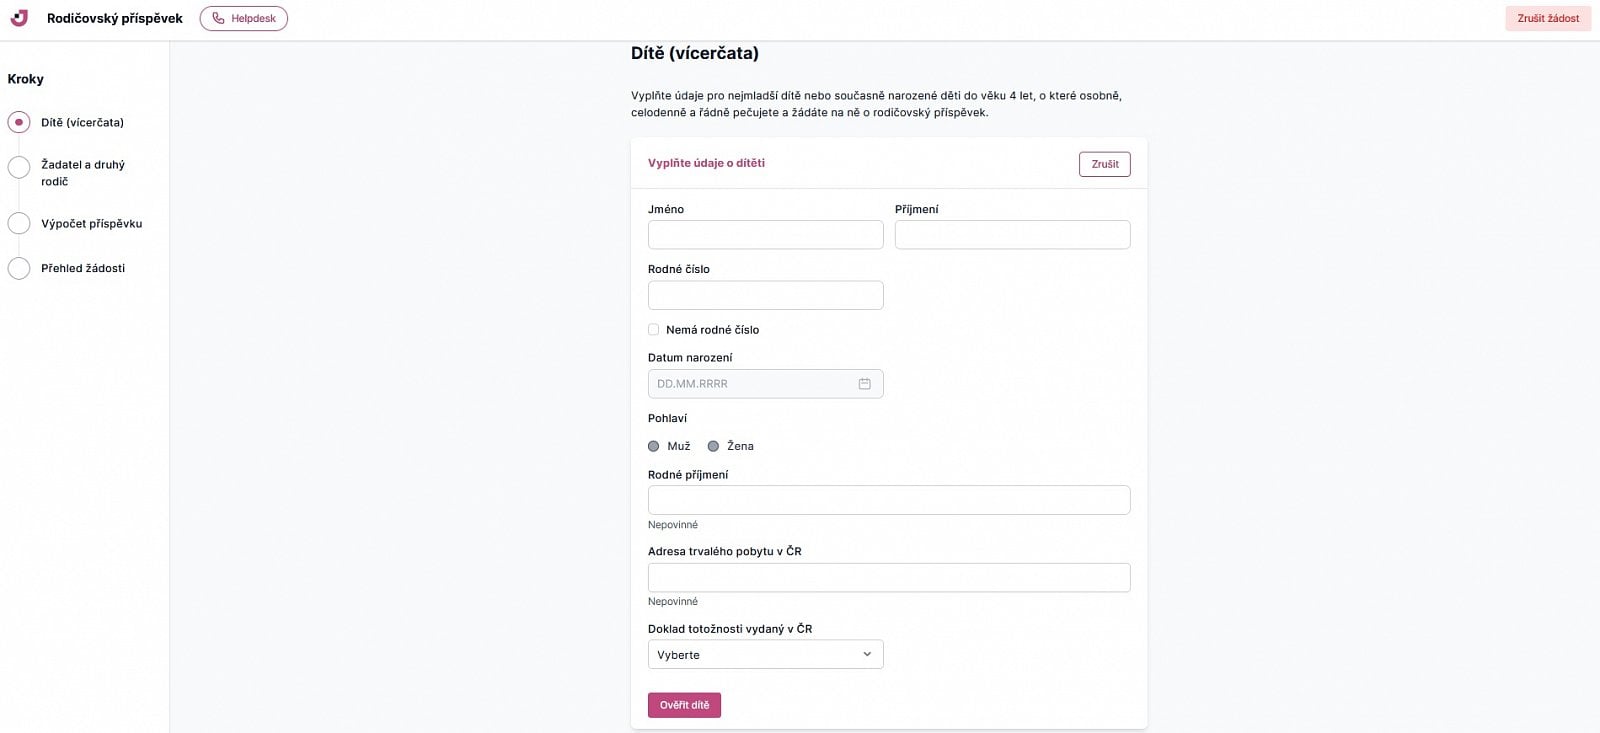
Task: Select the Dítě (vícerčata) step circle
Action: [19, 122]
